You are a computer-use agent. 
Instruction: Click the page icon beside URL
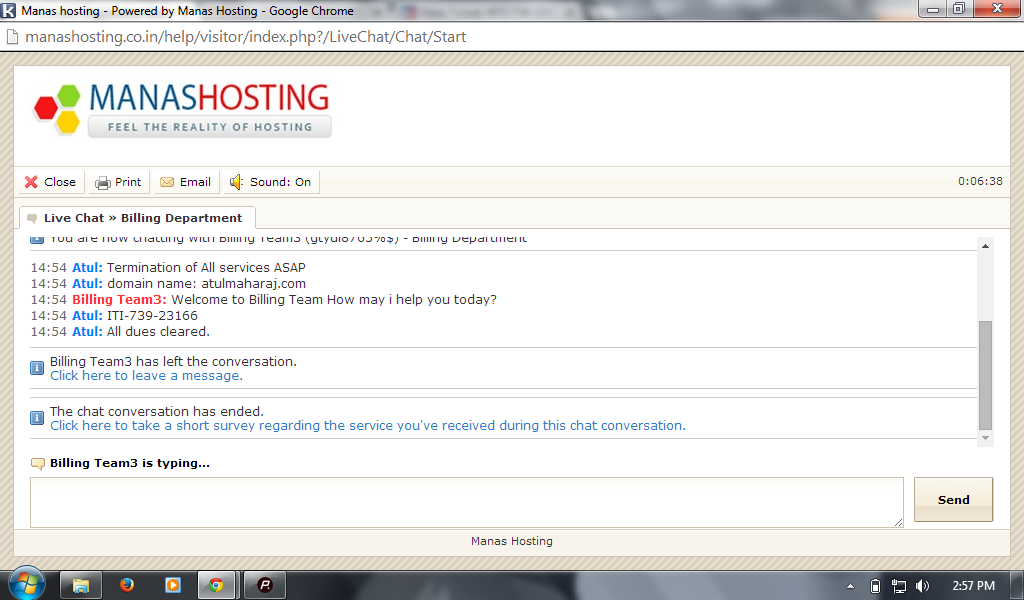tap(12, 37)
